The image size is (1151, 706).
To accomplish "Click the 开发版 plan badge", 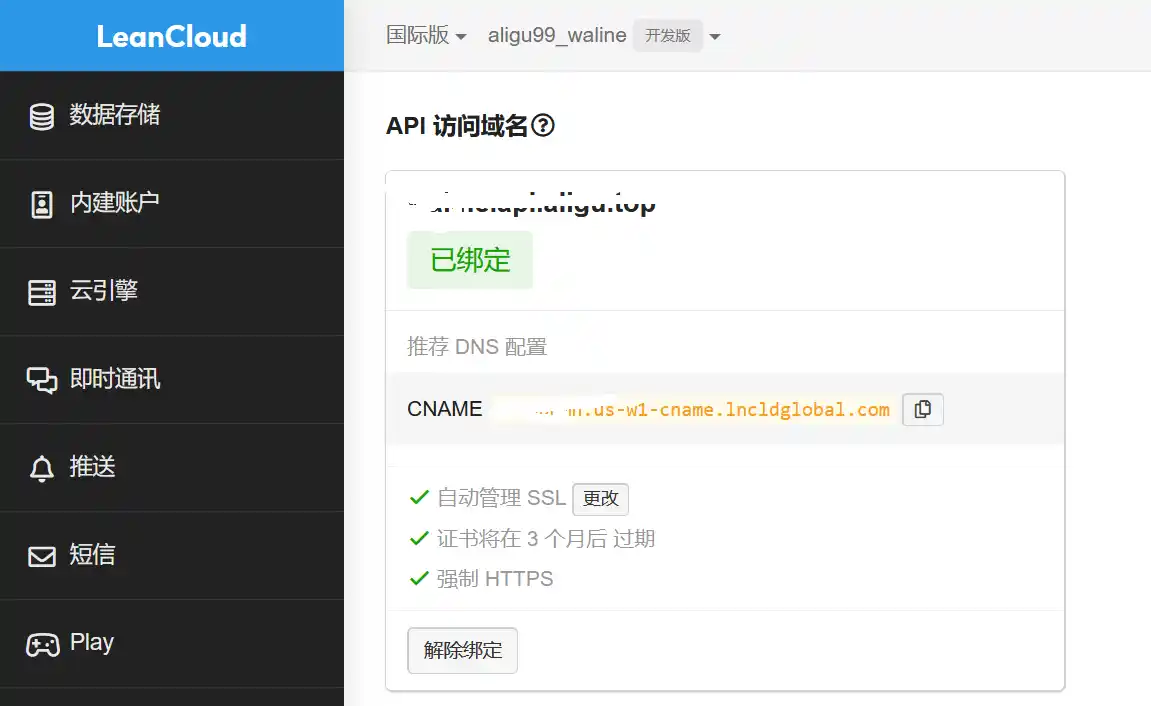I will click(x=667, y=36).
